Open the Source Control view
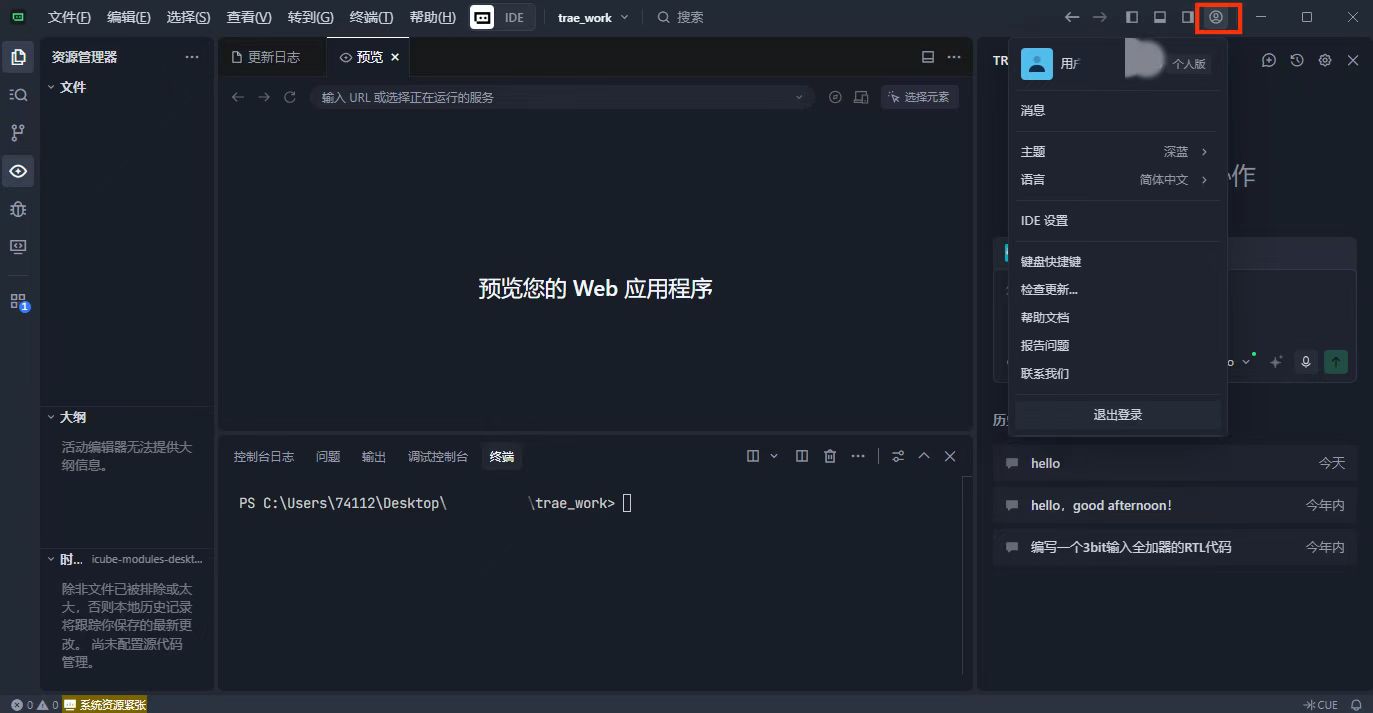The height and width of the screenshot is (713, 1373). click(x=18, y=133)
